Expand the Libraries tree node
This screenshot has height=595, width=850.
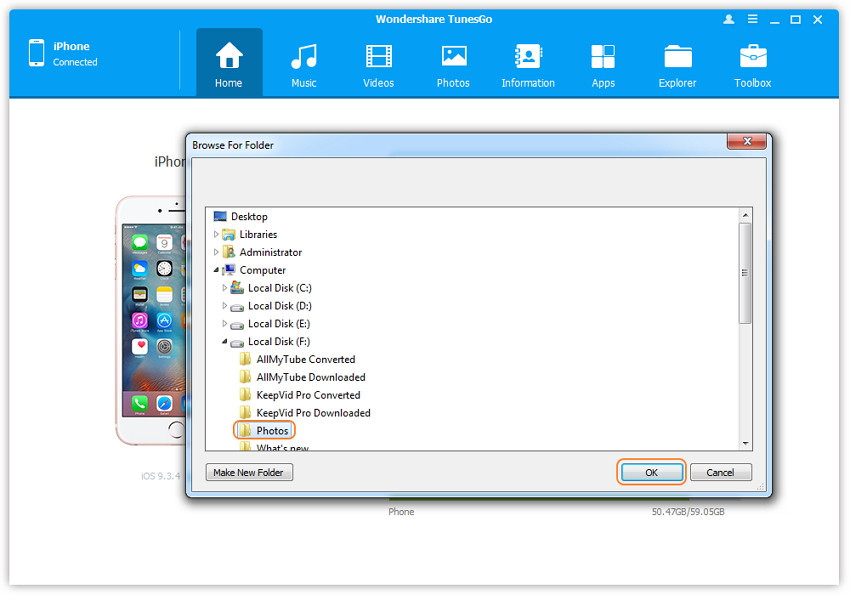coord(216,234)
